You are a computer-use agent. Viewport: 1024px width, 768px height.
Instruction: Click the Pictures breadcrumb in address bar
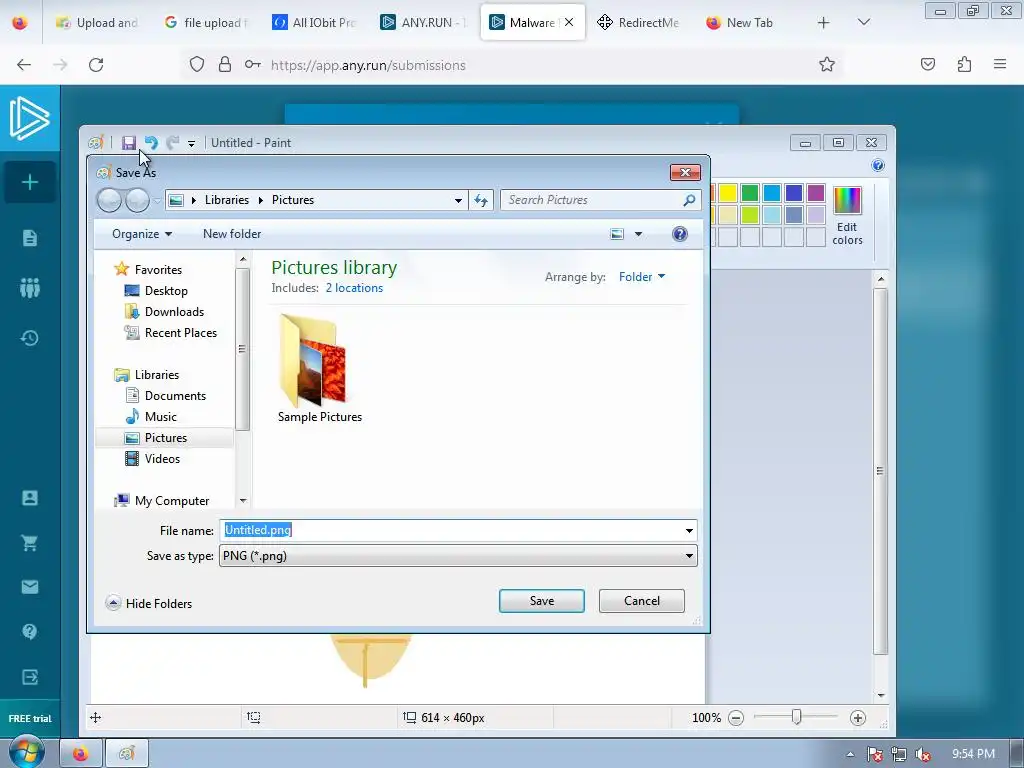tap(293, 200)
